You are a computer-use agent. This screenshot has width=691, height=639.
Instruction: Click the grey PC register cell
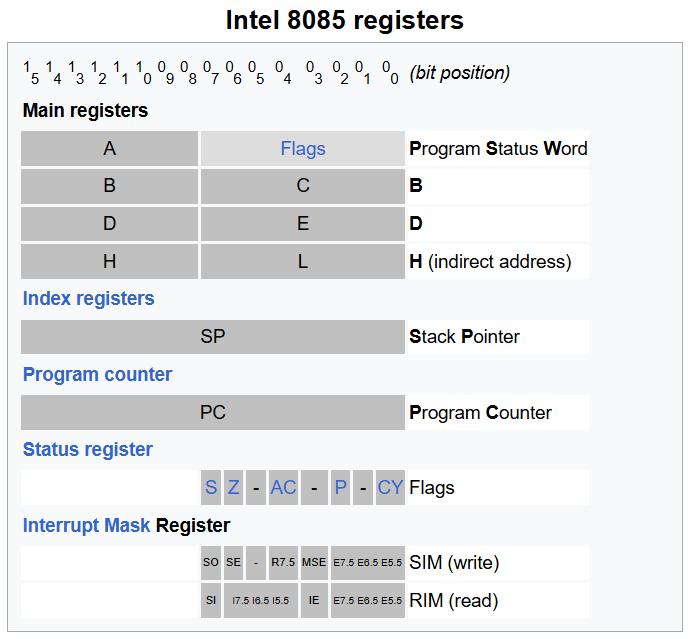(212, 412)
